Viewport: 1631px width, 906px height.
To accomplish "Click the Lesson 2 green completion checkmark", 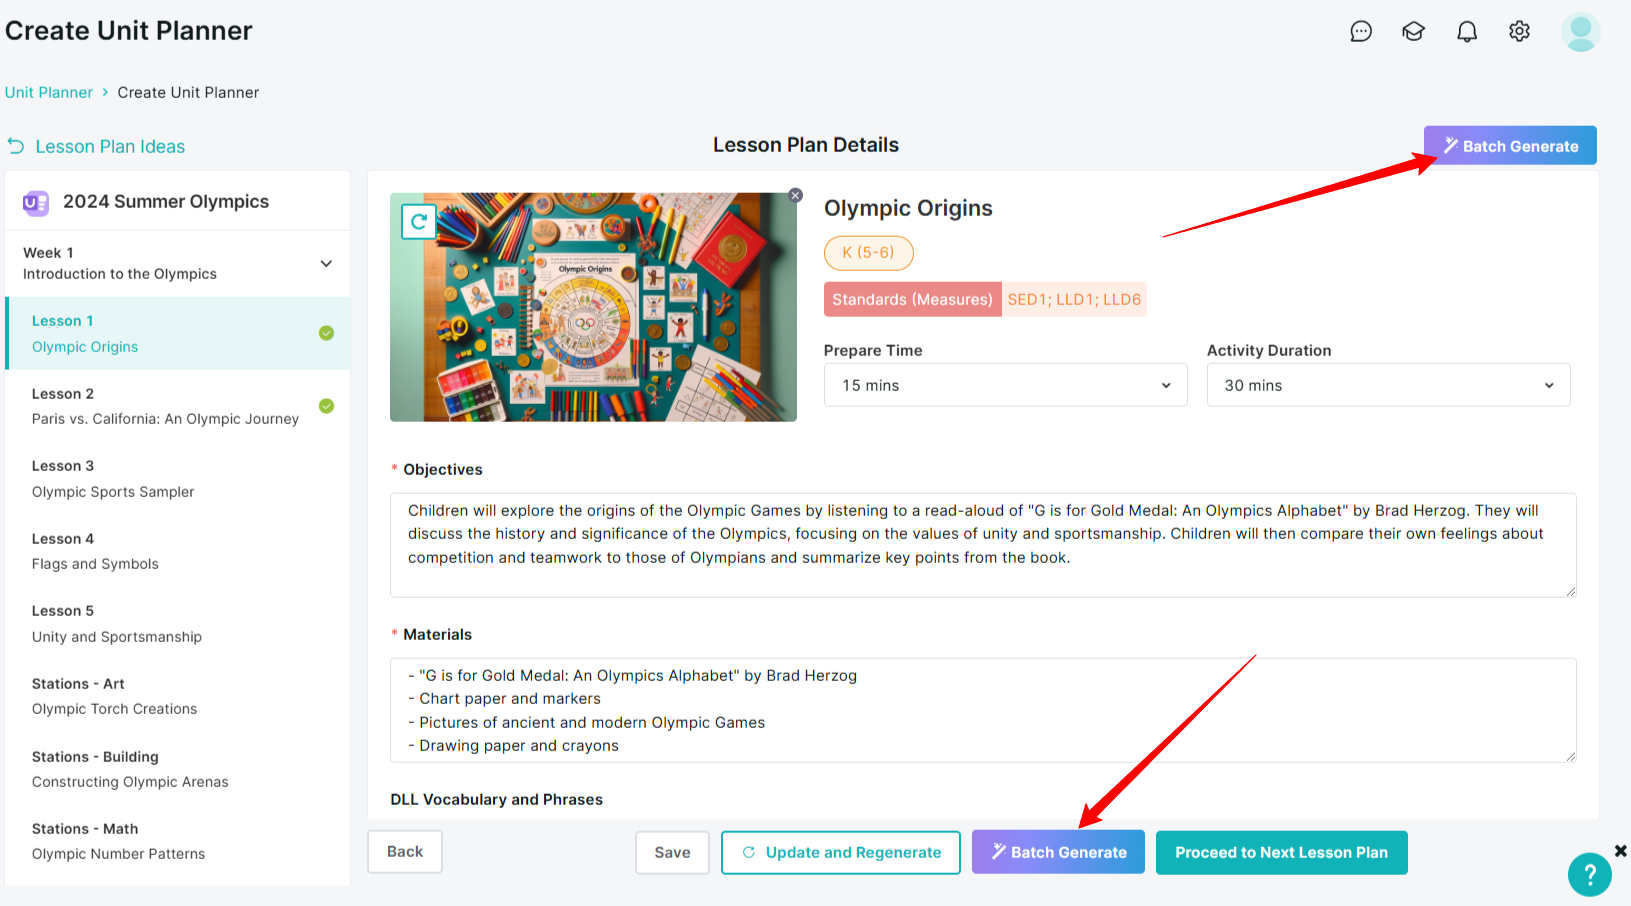I will pos(326,406).
